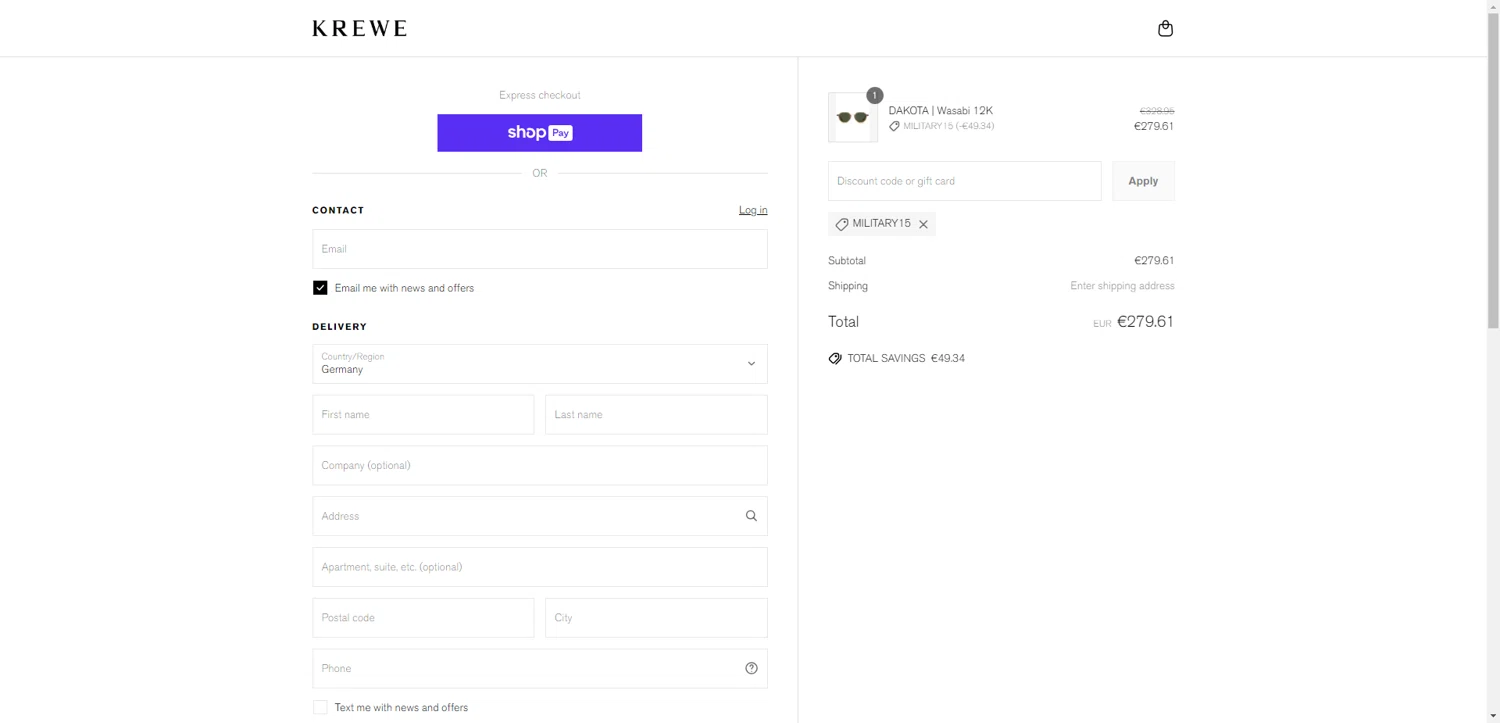This screenshot has height=723, width=1500.
Task: Click the phone help question mark icon
Action: click(751, 669)
